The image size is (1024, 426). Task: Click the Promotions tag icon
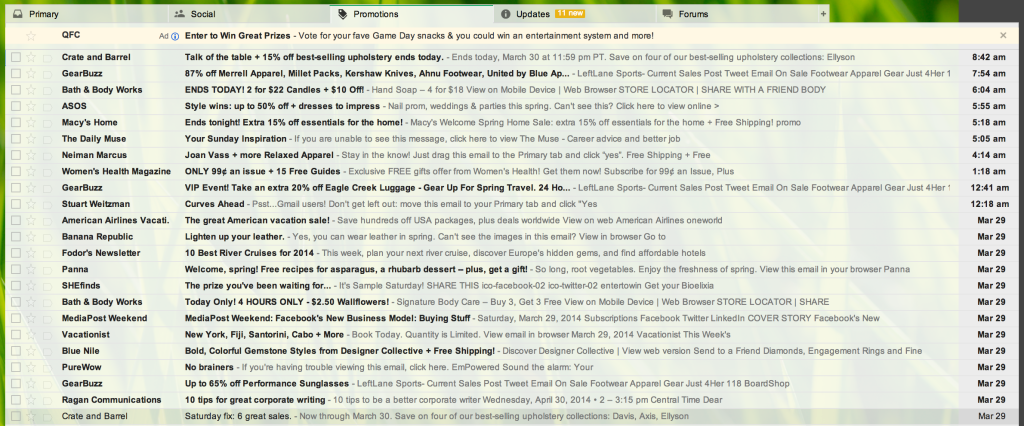pos(342,14)
